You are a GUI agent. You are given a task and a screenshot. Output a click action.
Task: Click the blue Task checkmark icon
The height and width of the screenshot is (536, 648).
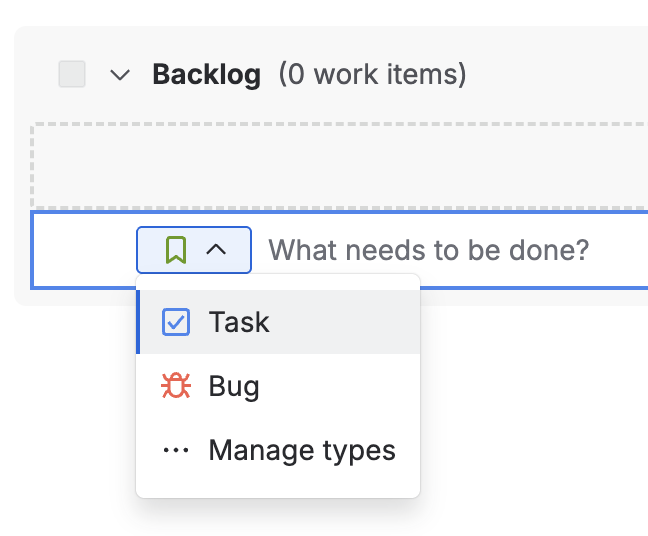[176, 322]
